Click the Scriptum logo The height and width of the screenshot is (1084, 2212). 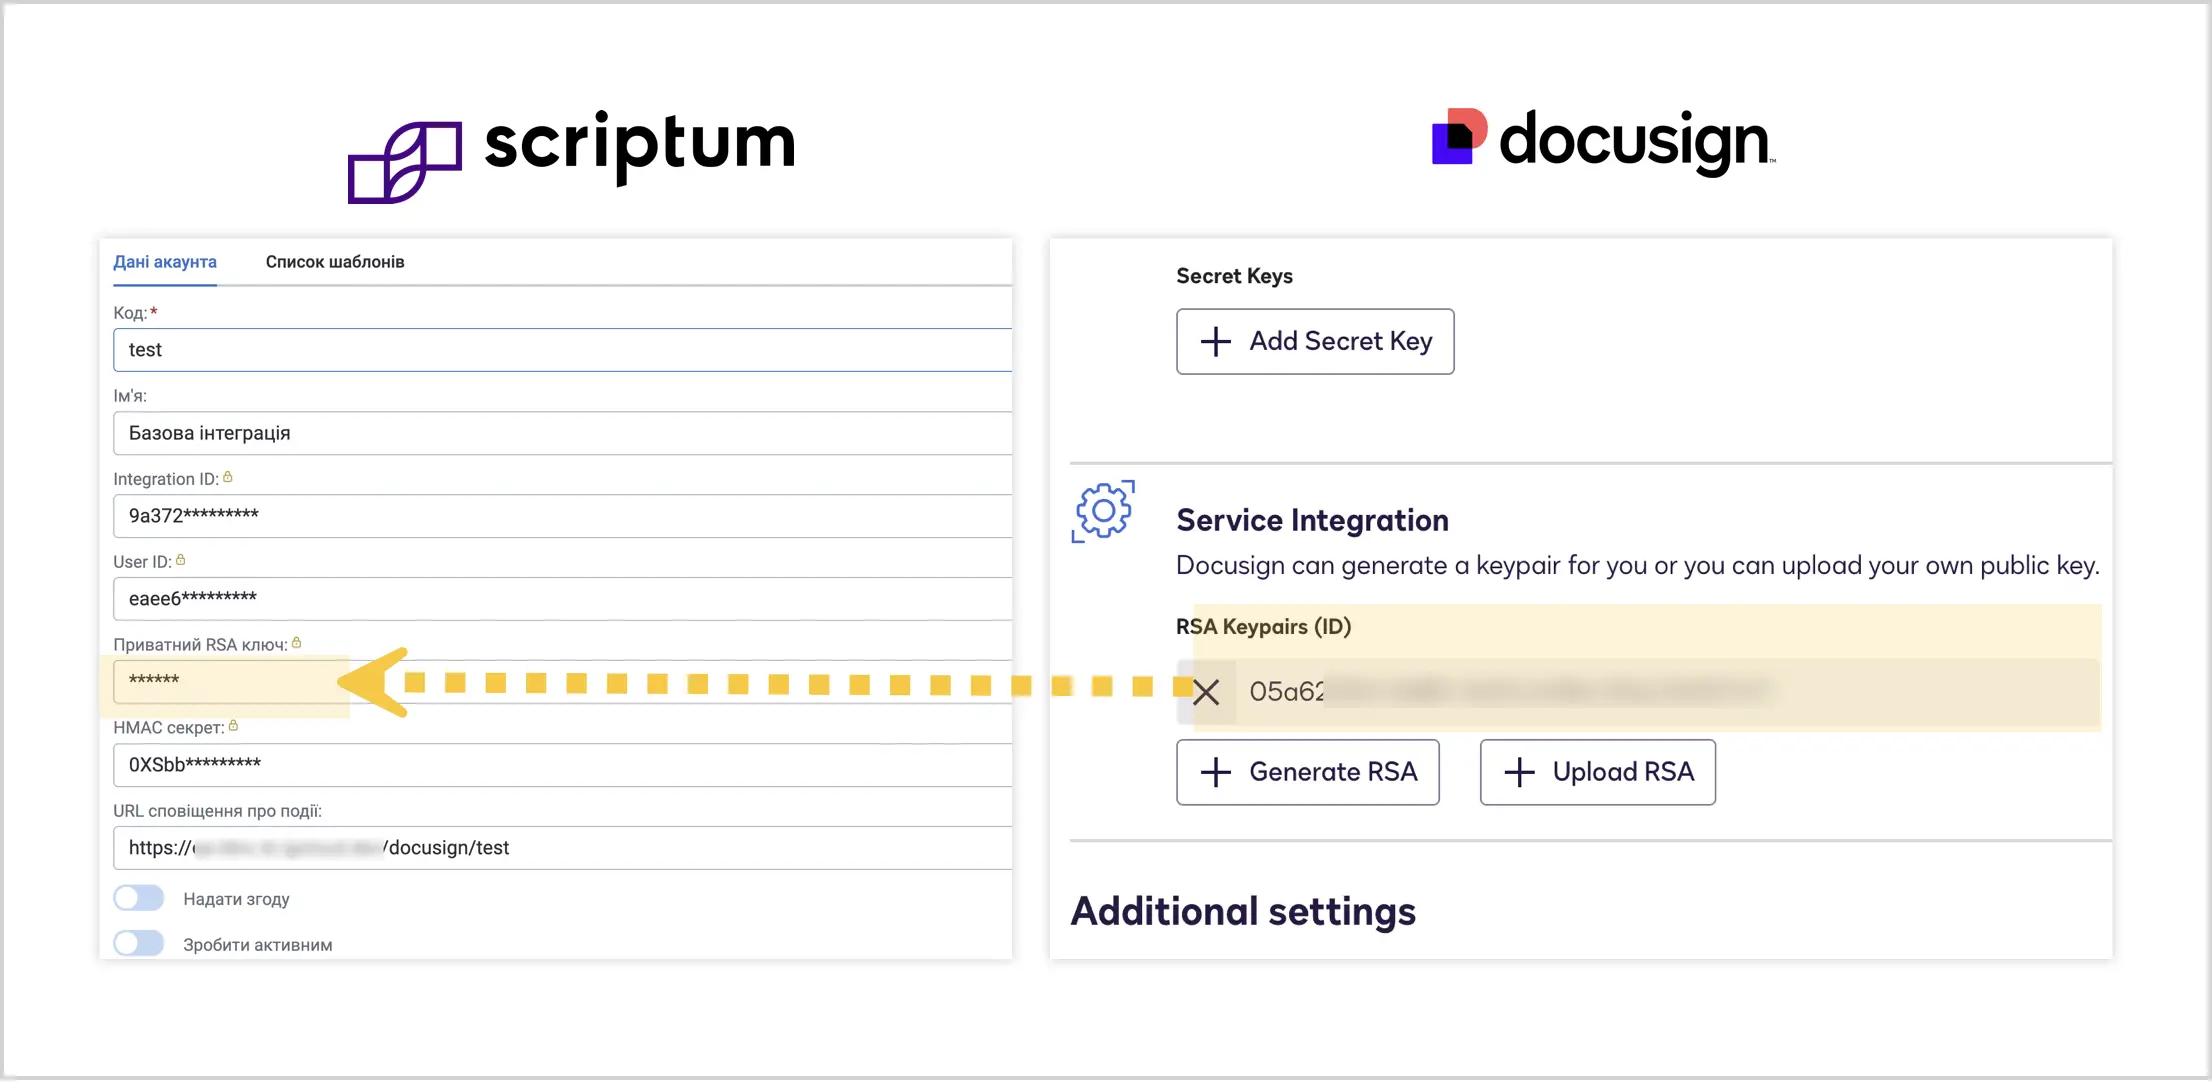pyautogui.click(x=572, y=155)
